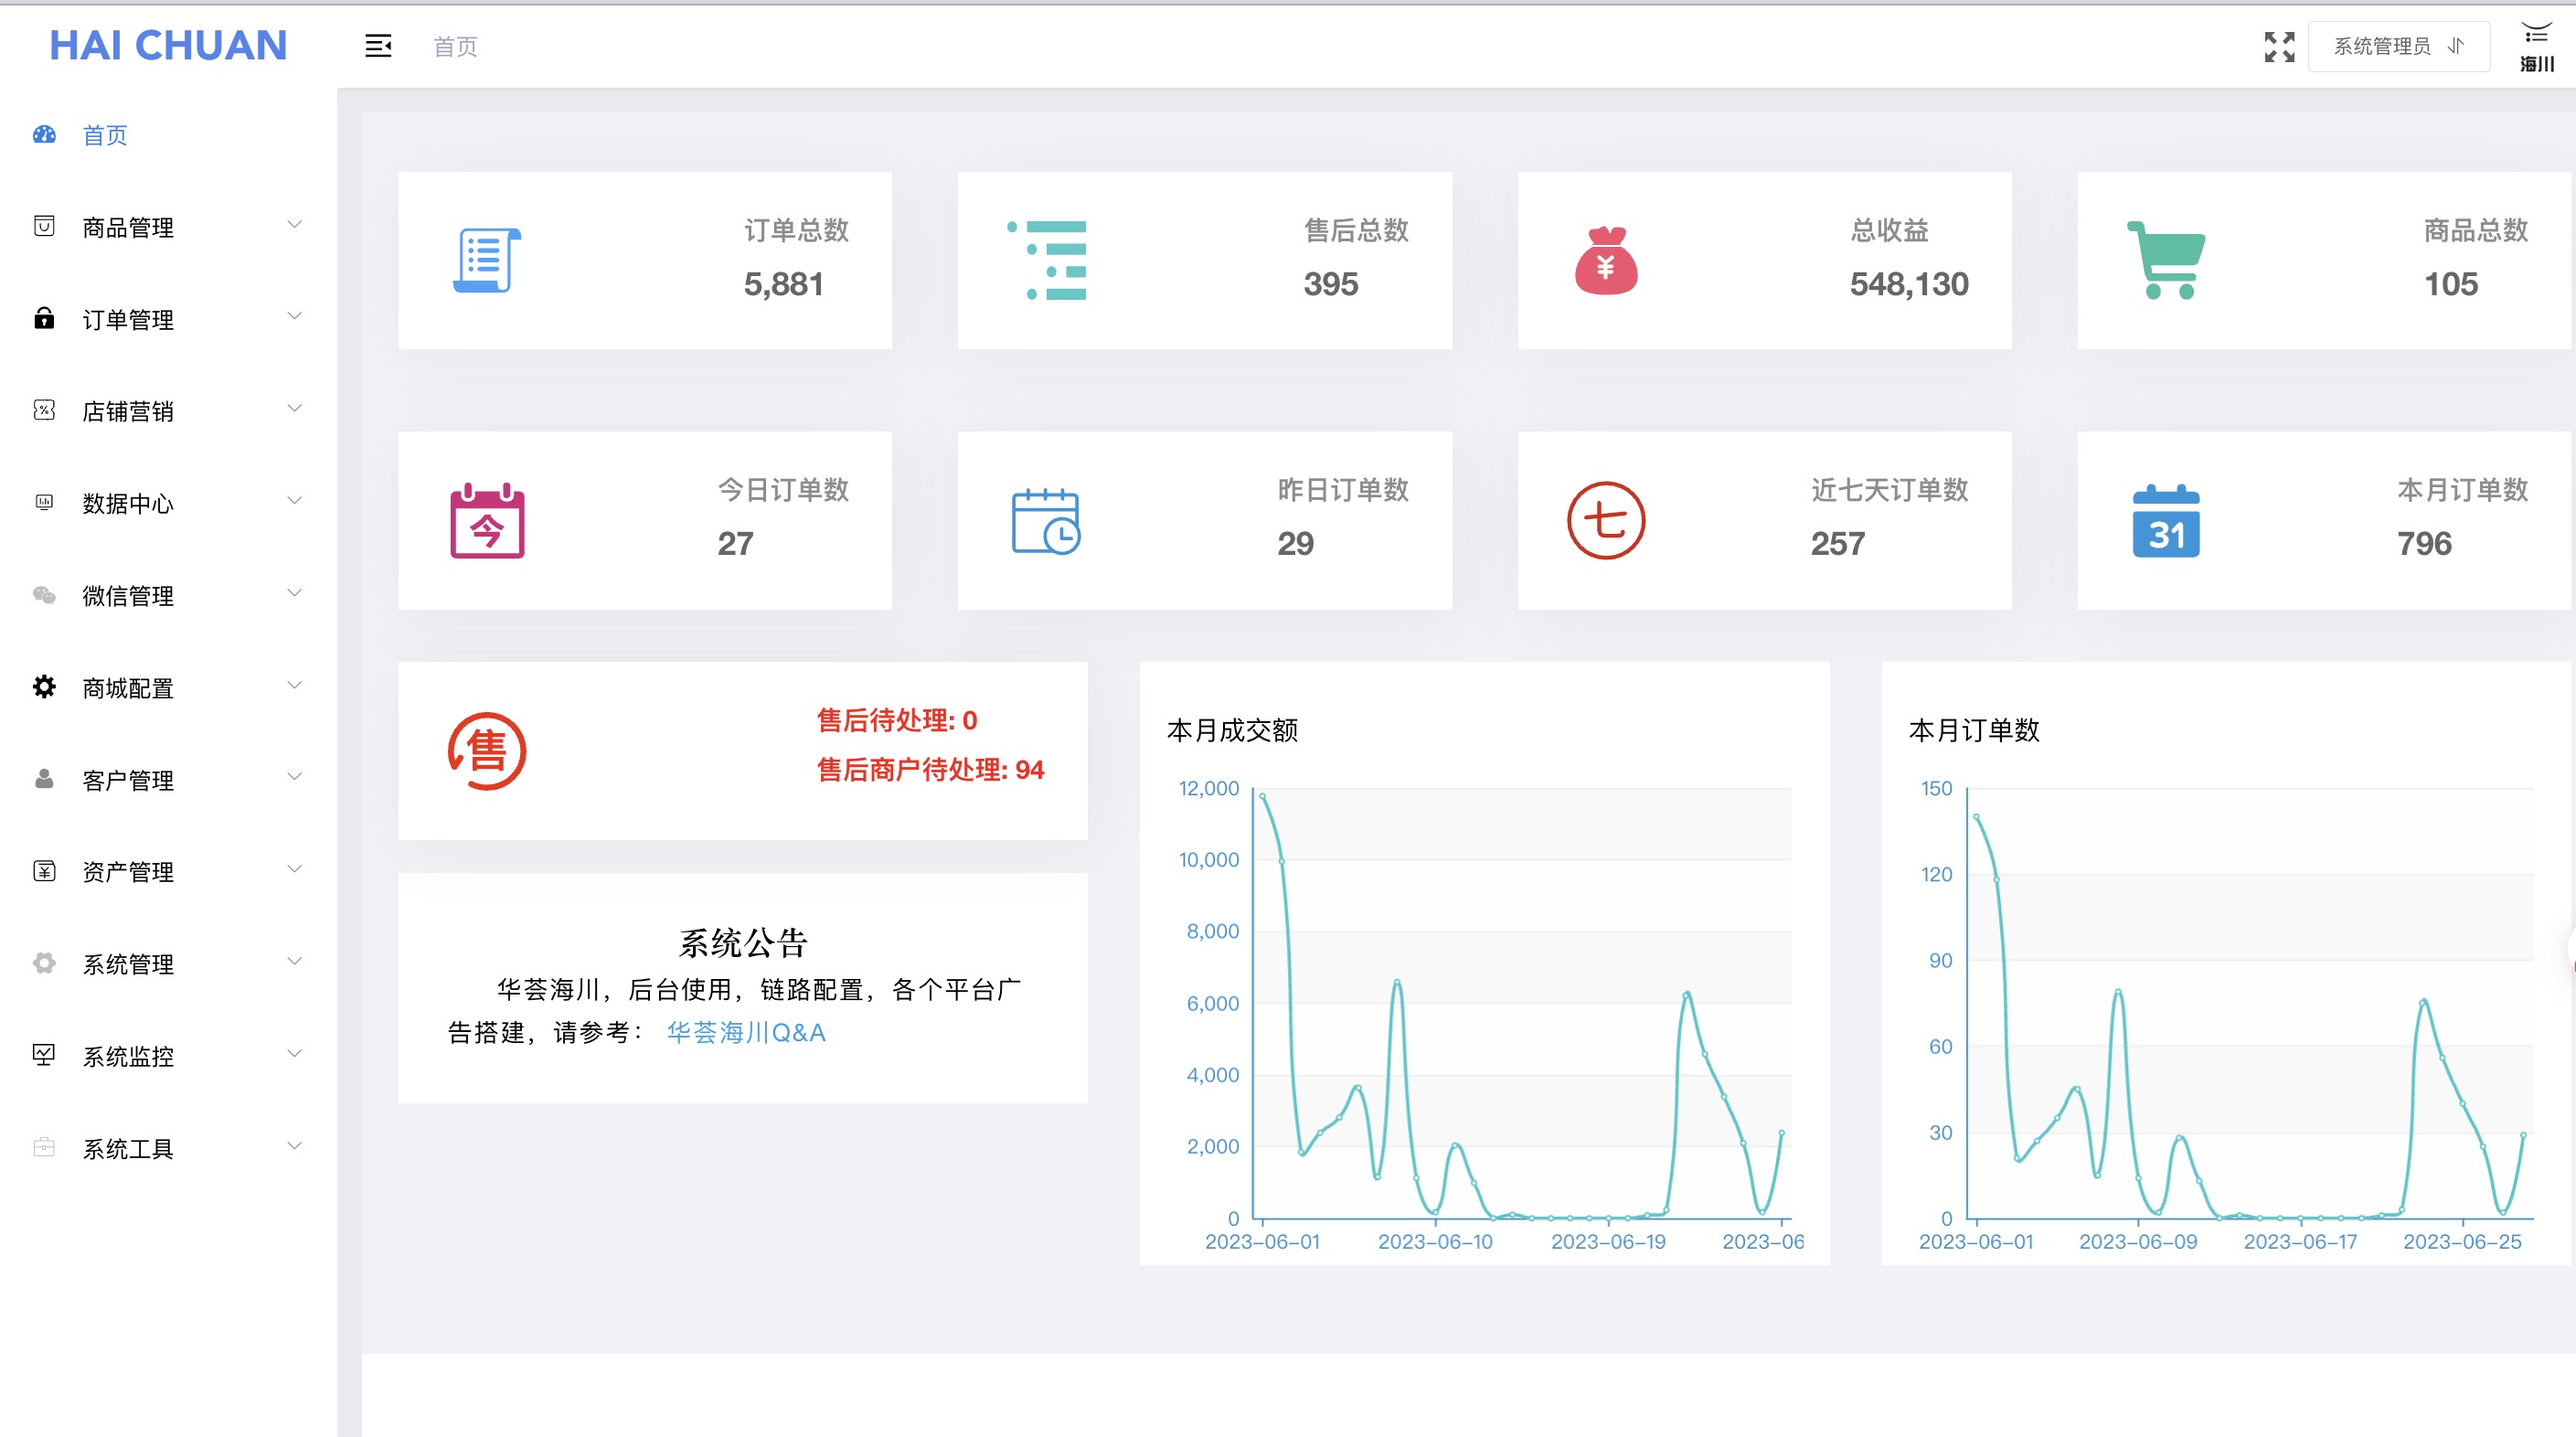Expand 系统监控 chevron arrow

point(294,1053)
